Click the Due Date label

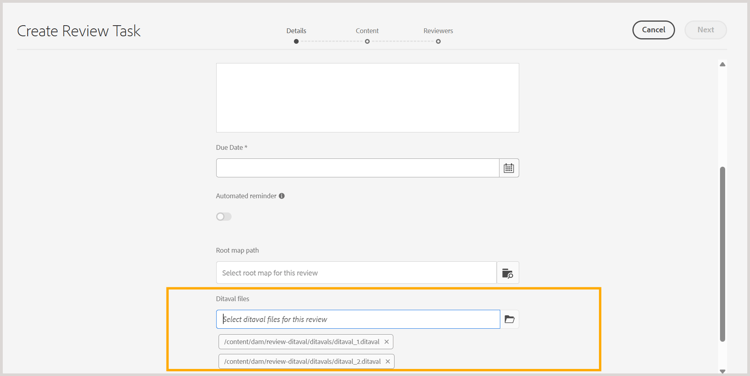(232, 148)
